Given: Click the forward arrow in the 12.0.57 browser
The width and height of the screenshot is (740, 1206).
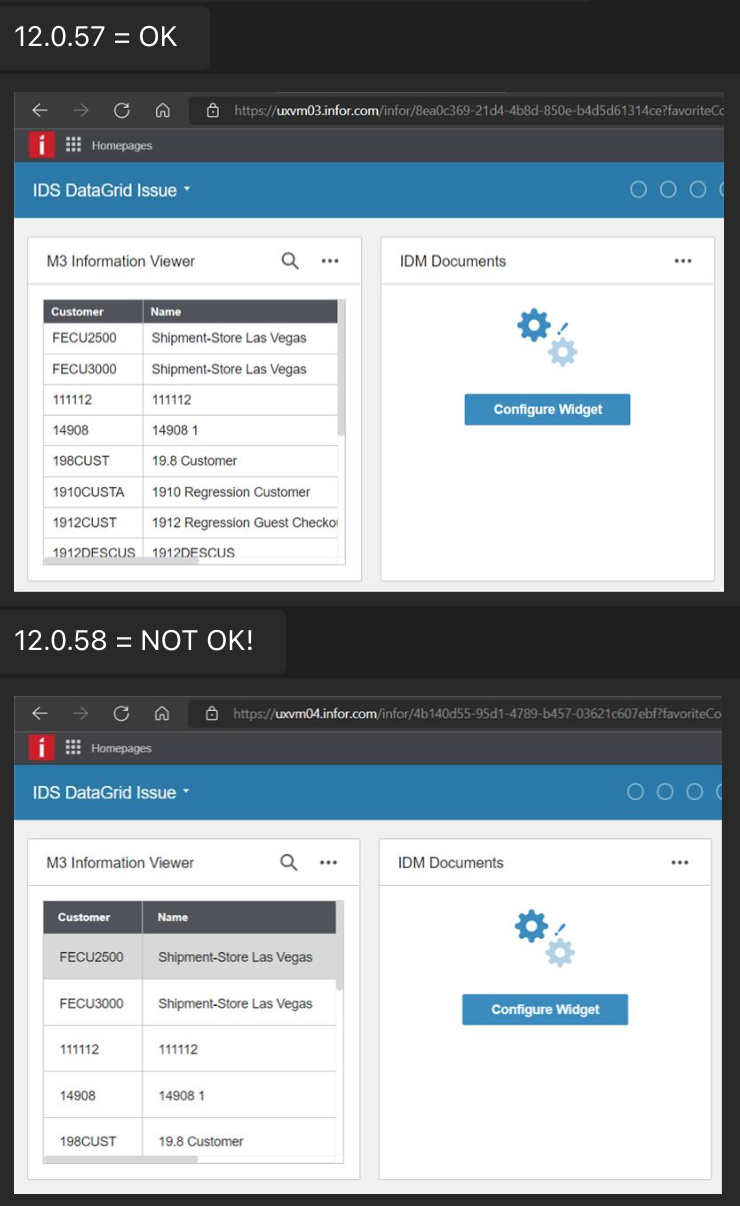Looking at the screenshot, I should tap(81, 110).
